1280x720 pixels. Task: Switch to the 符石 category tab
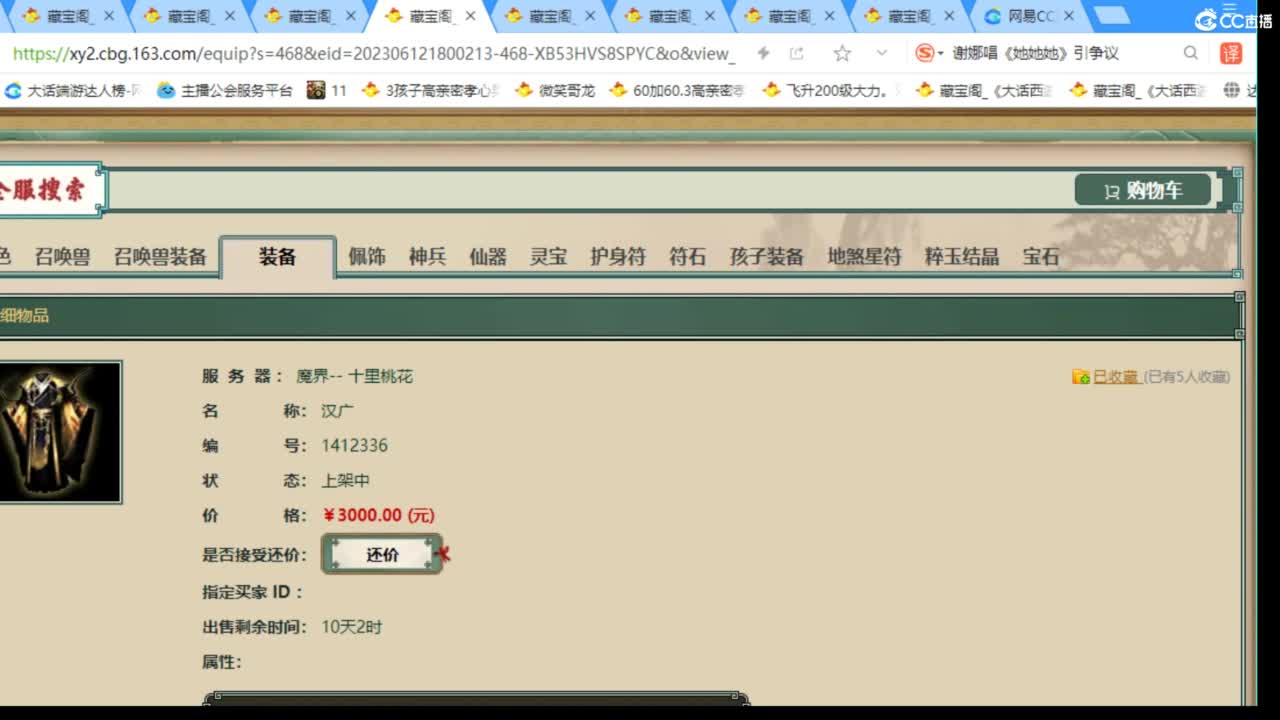click(688, 257)
